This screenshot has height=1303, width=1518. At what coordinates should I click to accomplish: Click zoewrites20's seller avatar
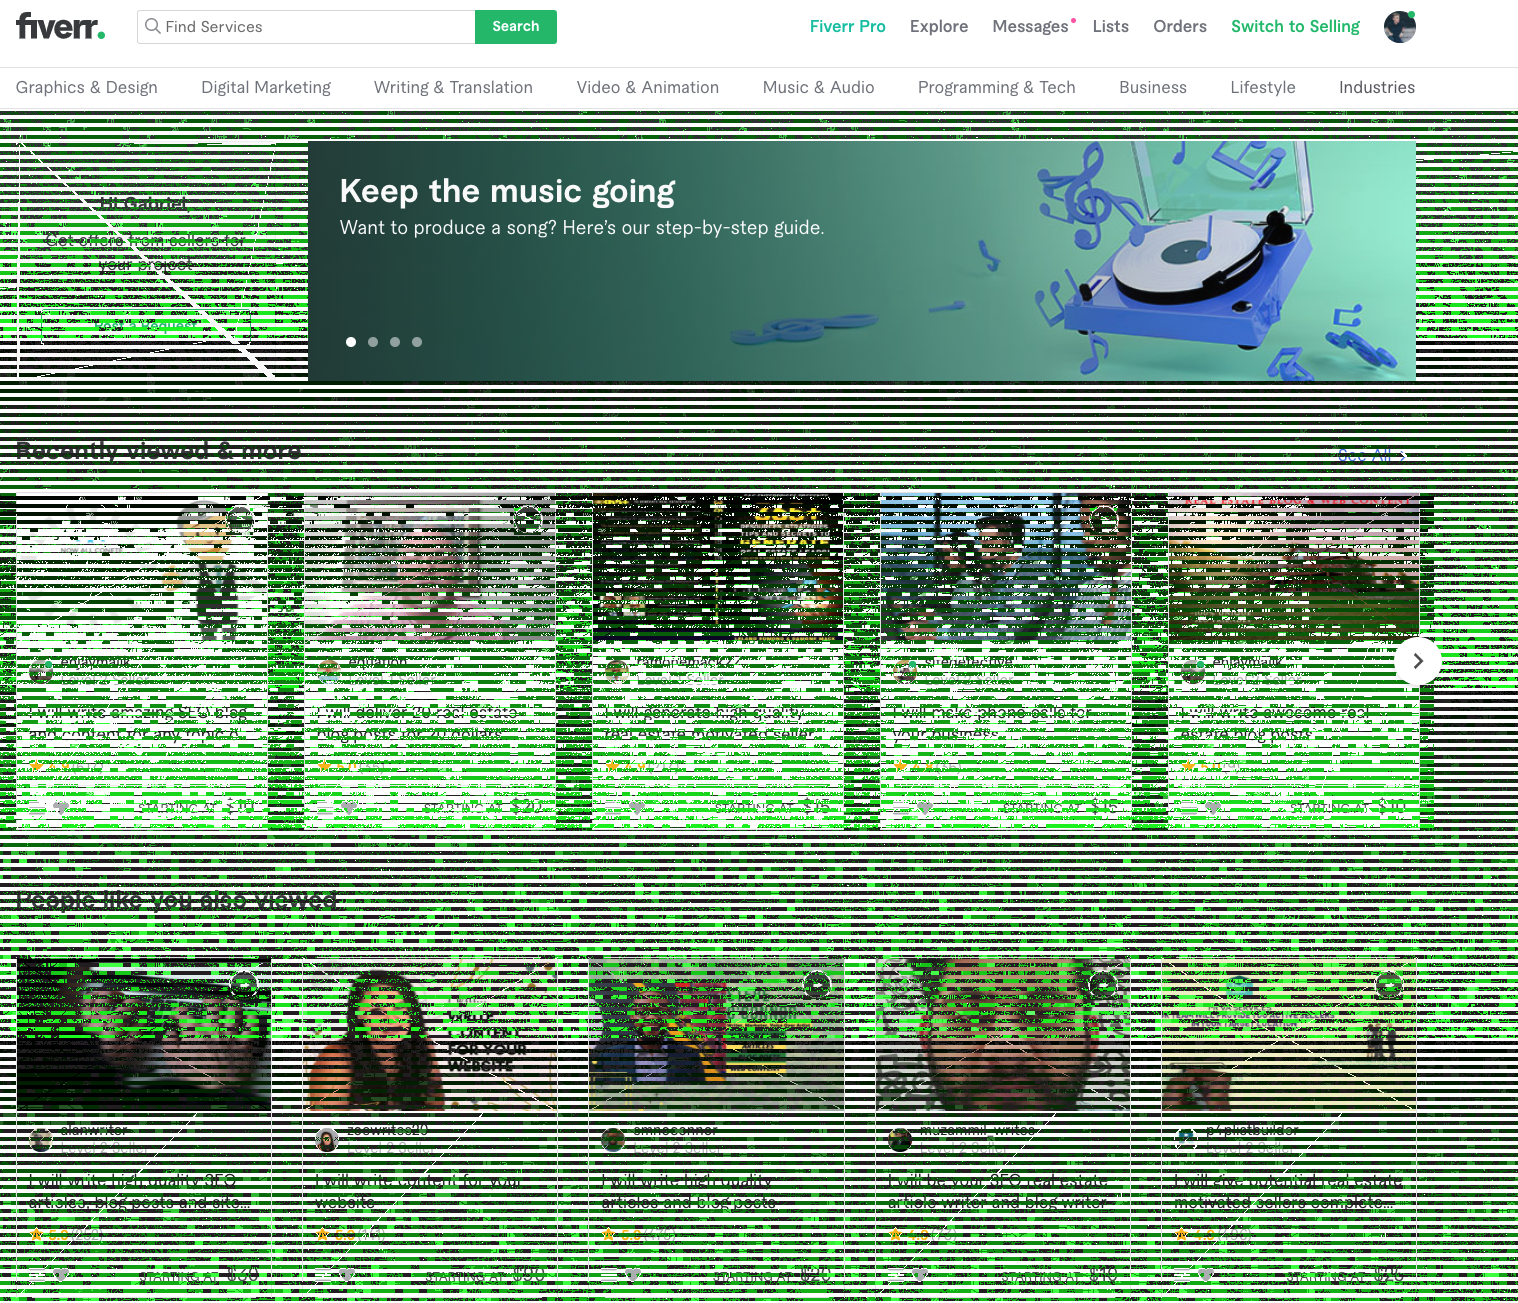pyautogui.click(x=327, y=1140)
